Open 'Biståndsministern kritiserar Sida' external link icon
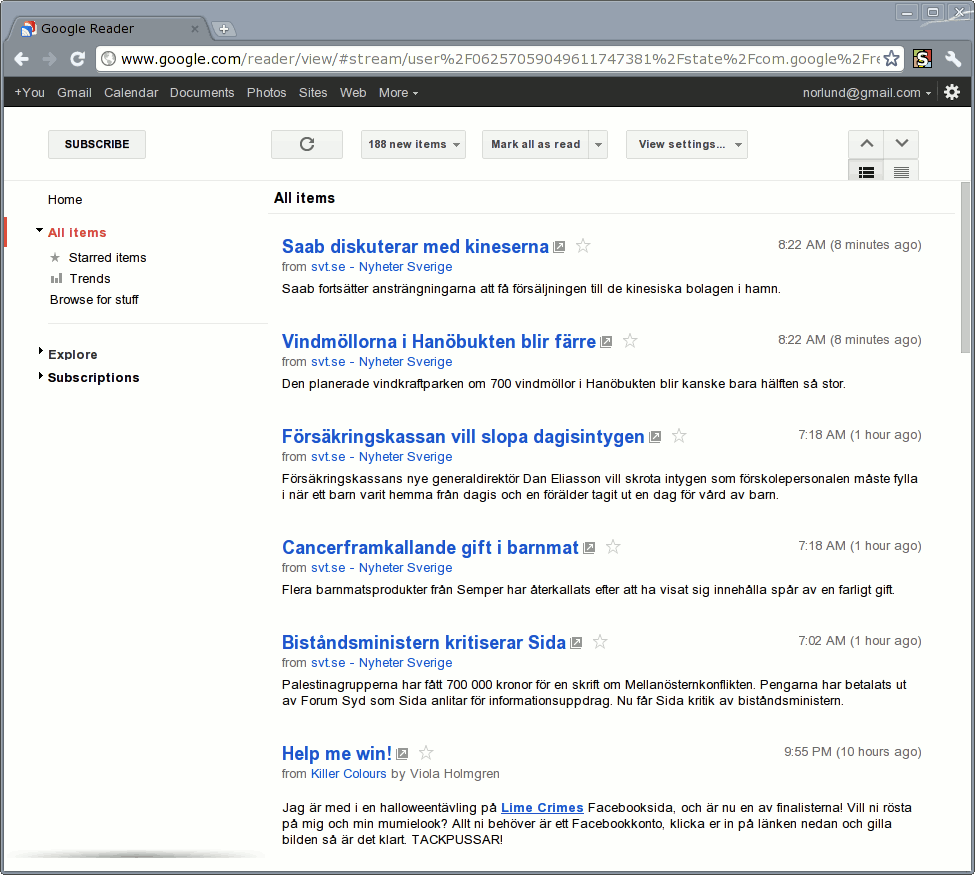Image resolution: width=975 pixels, height=875 pixels. [576, 642]
